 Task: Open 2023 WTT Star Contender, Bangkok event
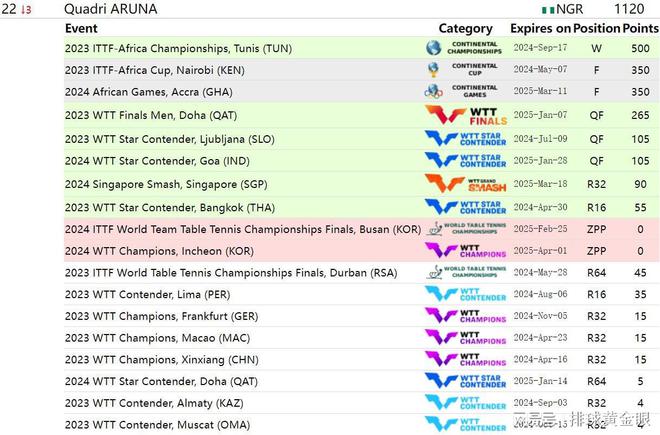170,207
